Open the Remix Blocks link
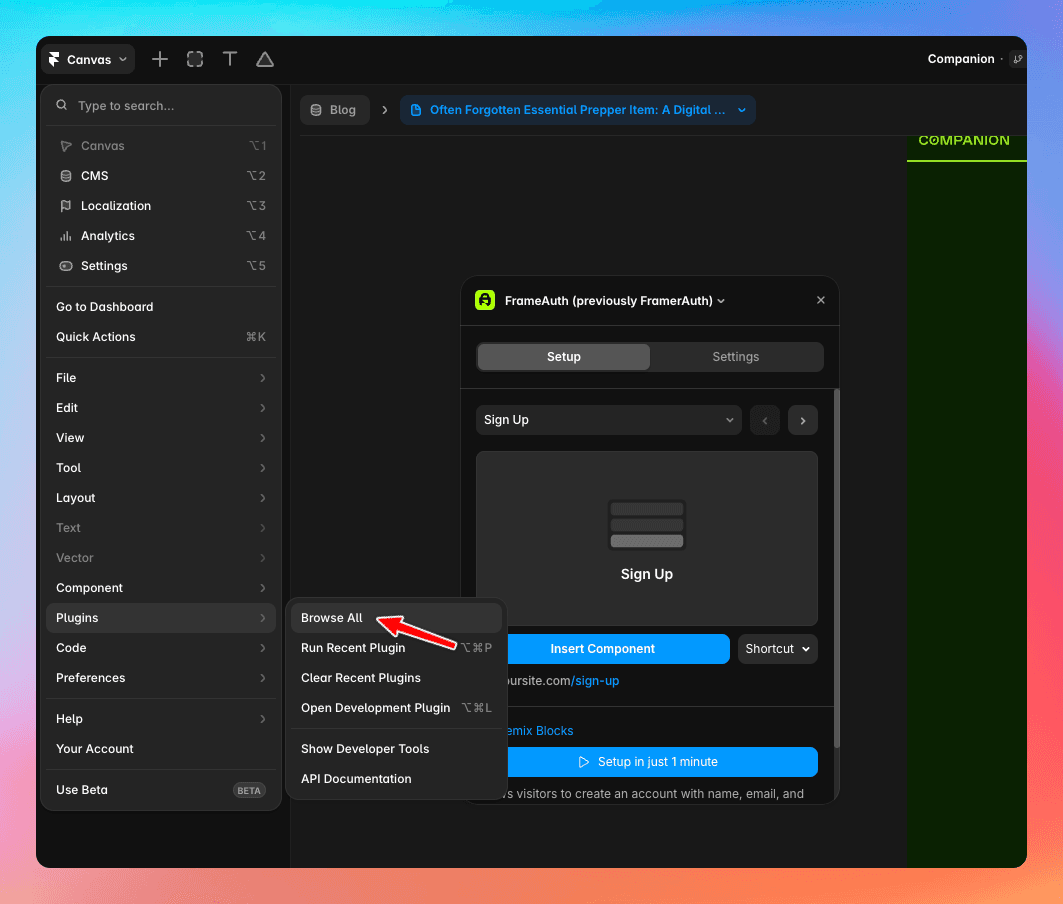This screenshot has height=904, width=1063. tap(540, 730)
